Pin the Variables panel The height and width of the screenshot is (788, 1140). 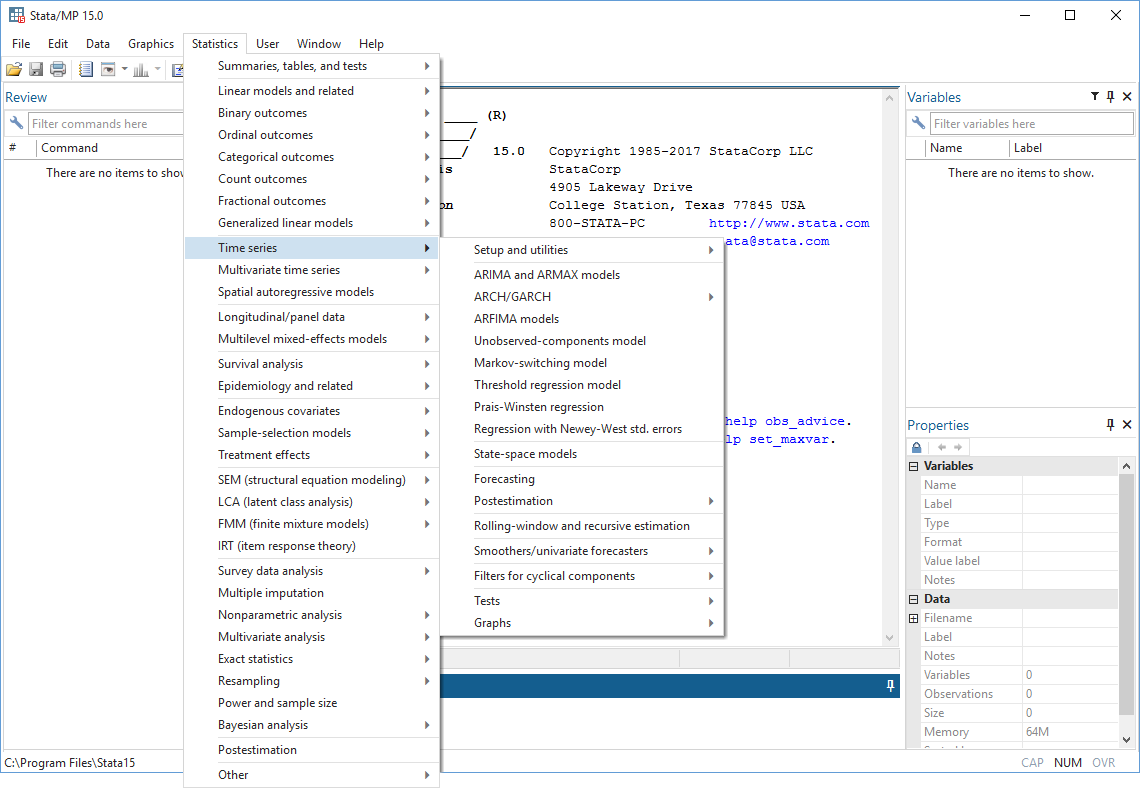[x=1110, y=97]
